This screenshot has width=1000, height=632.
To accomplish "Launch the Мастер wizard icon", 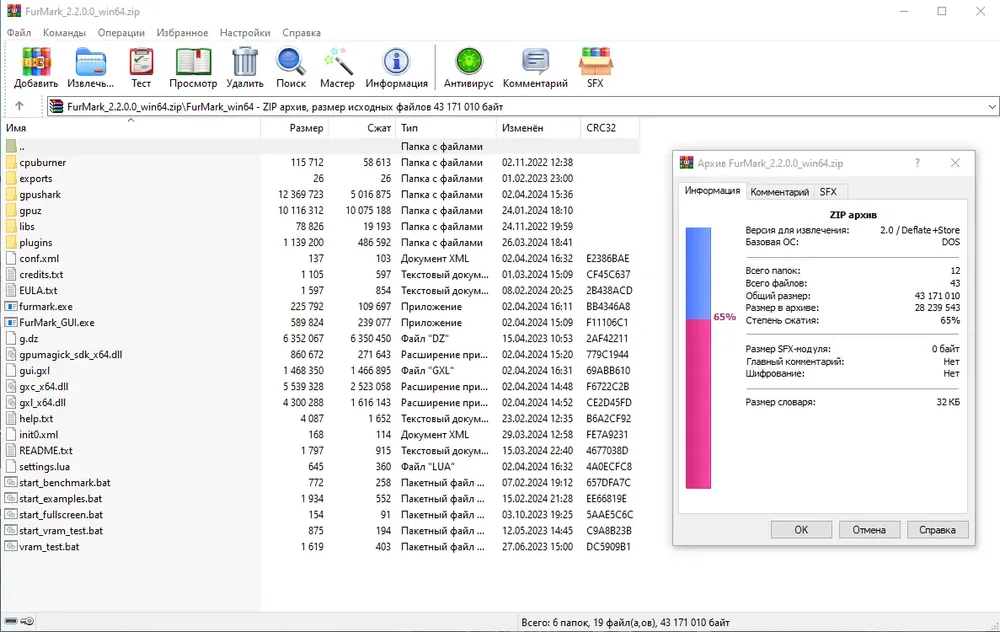I will click(x=337, y=62).
